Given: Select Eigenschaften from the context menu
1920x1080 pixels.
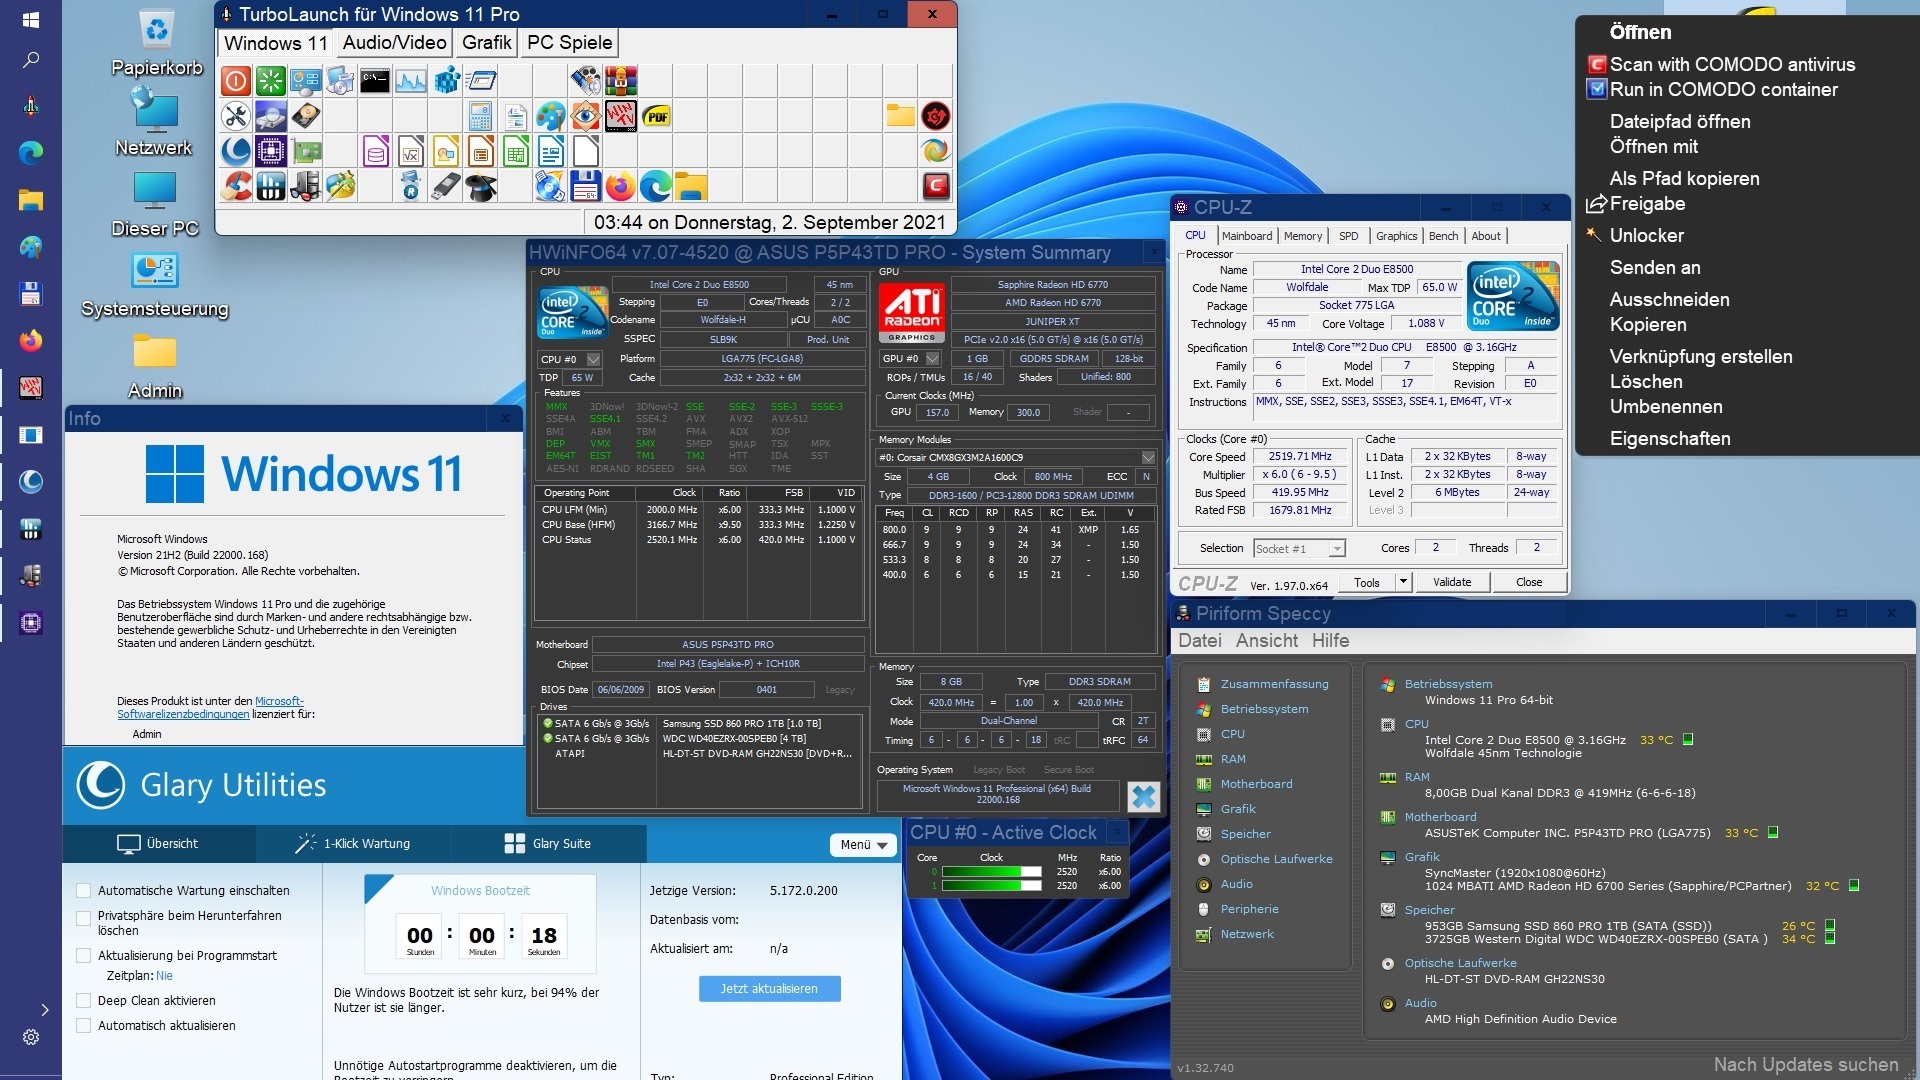Looking at the screenshot, I should click(x=1669, y=438).
